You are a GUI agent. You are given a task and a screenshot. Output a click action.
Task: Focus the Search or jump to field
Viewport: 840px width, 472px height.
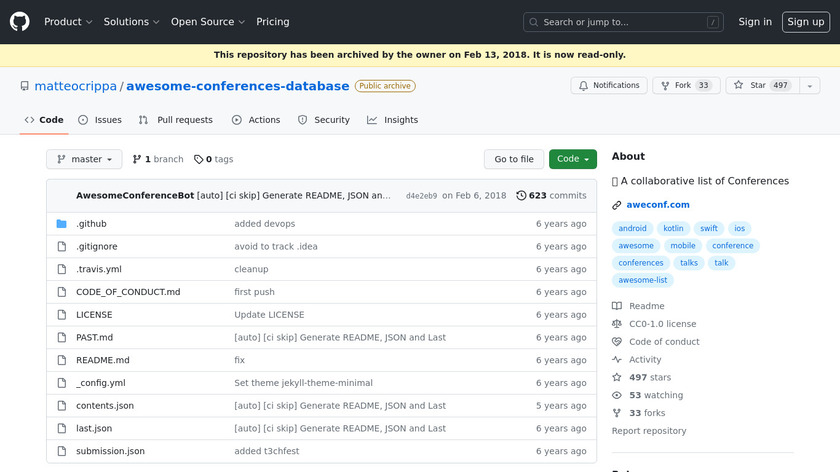click(622, 22)
